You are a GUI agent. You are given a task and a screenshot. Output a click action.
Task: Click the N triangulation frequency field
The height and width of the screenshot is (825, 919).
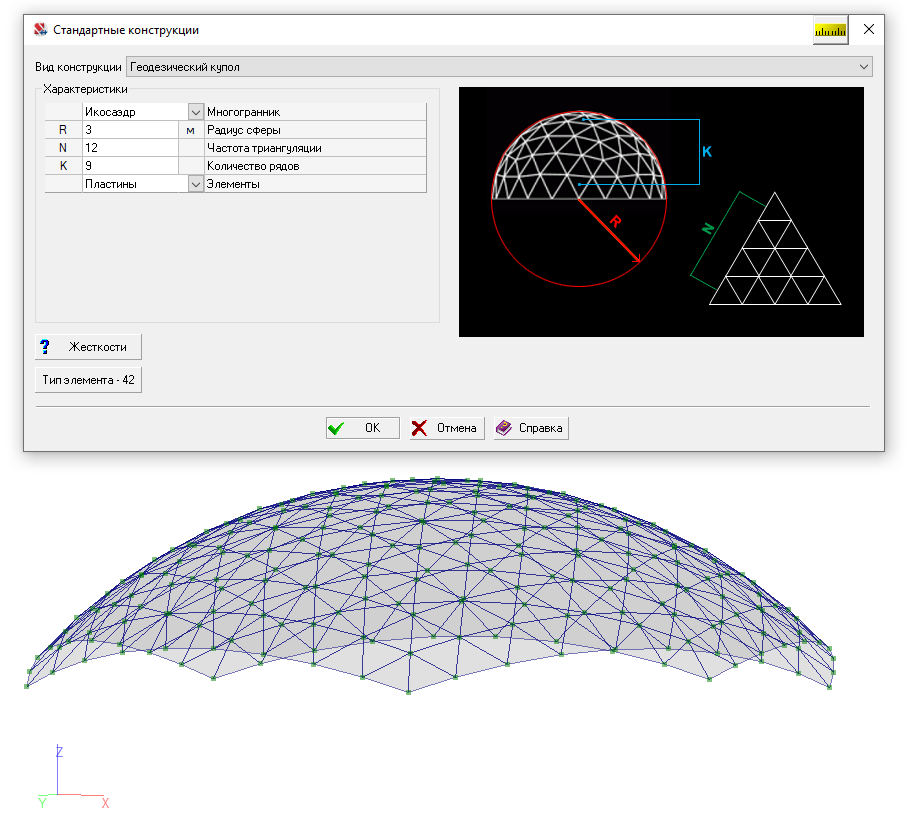[x=130, y=148]
